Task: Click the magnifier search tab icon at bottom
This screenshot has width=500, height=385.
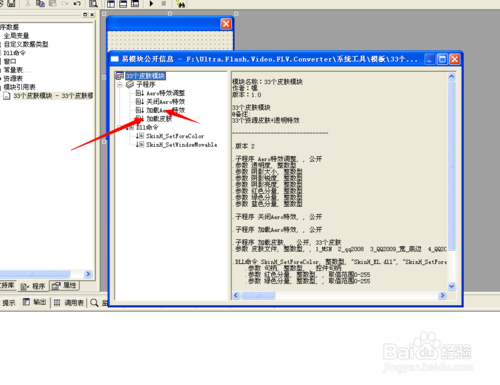Action: pyautogui.click(x=94, y=303)
